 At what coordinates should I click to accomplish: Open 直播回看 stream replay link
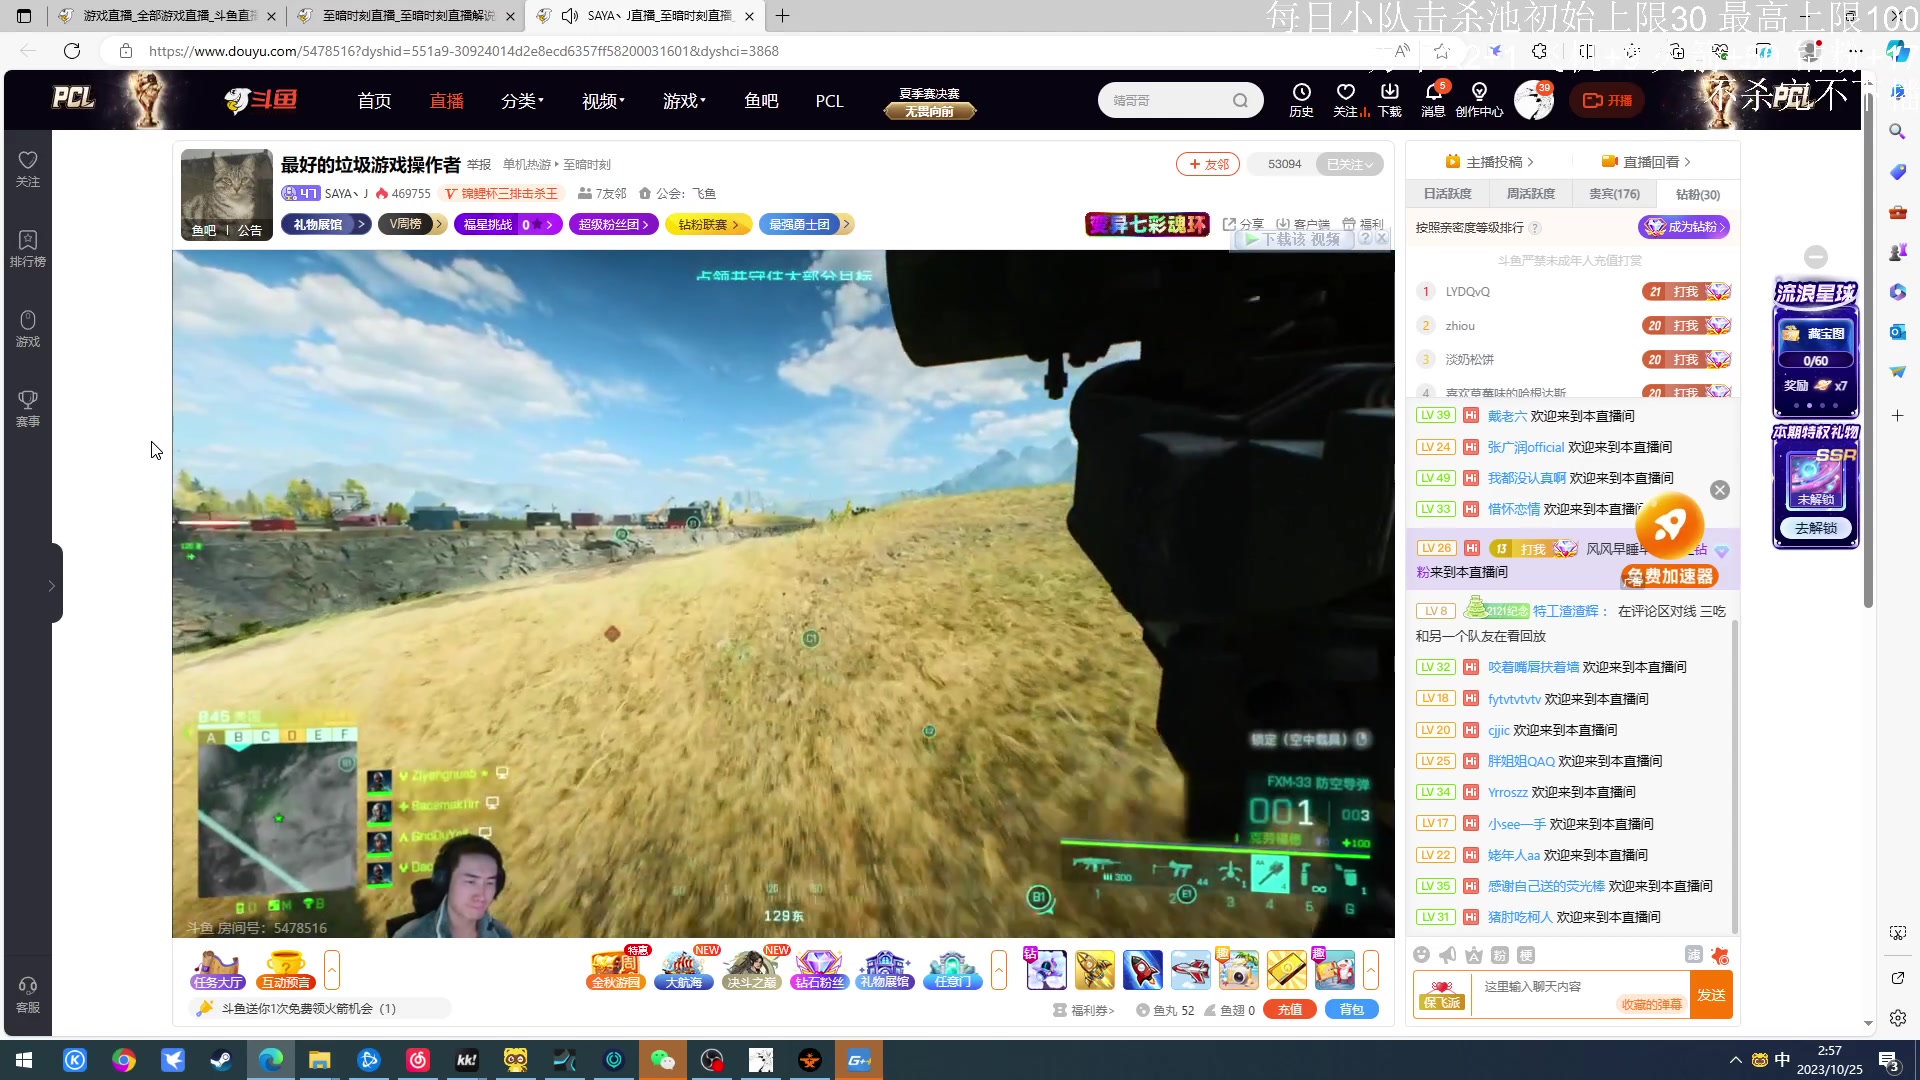(x=1646, y=162)
